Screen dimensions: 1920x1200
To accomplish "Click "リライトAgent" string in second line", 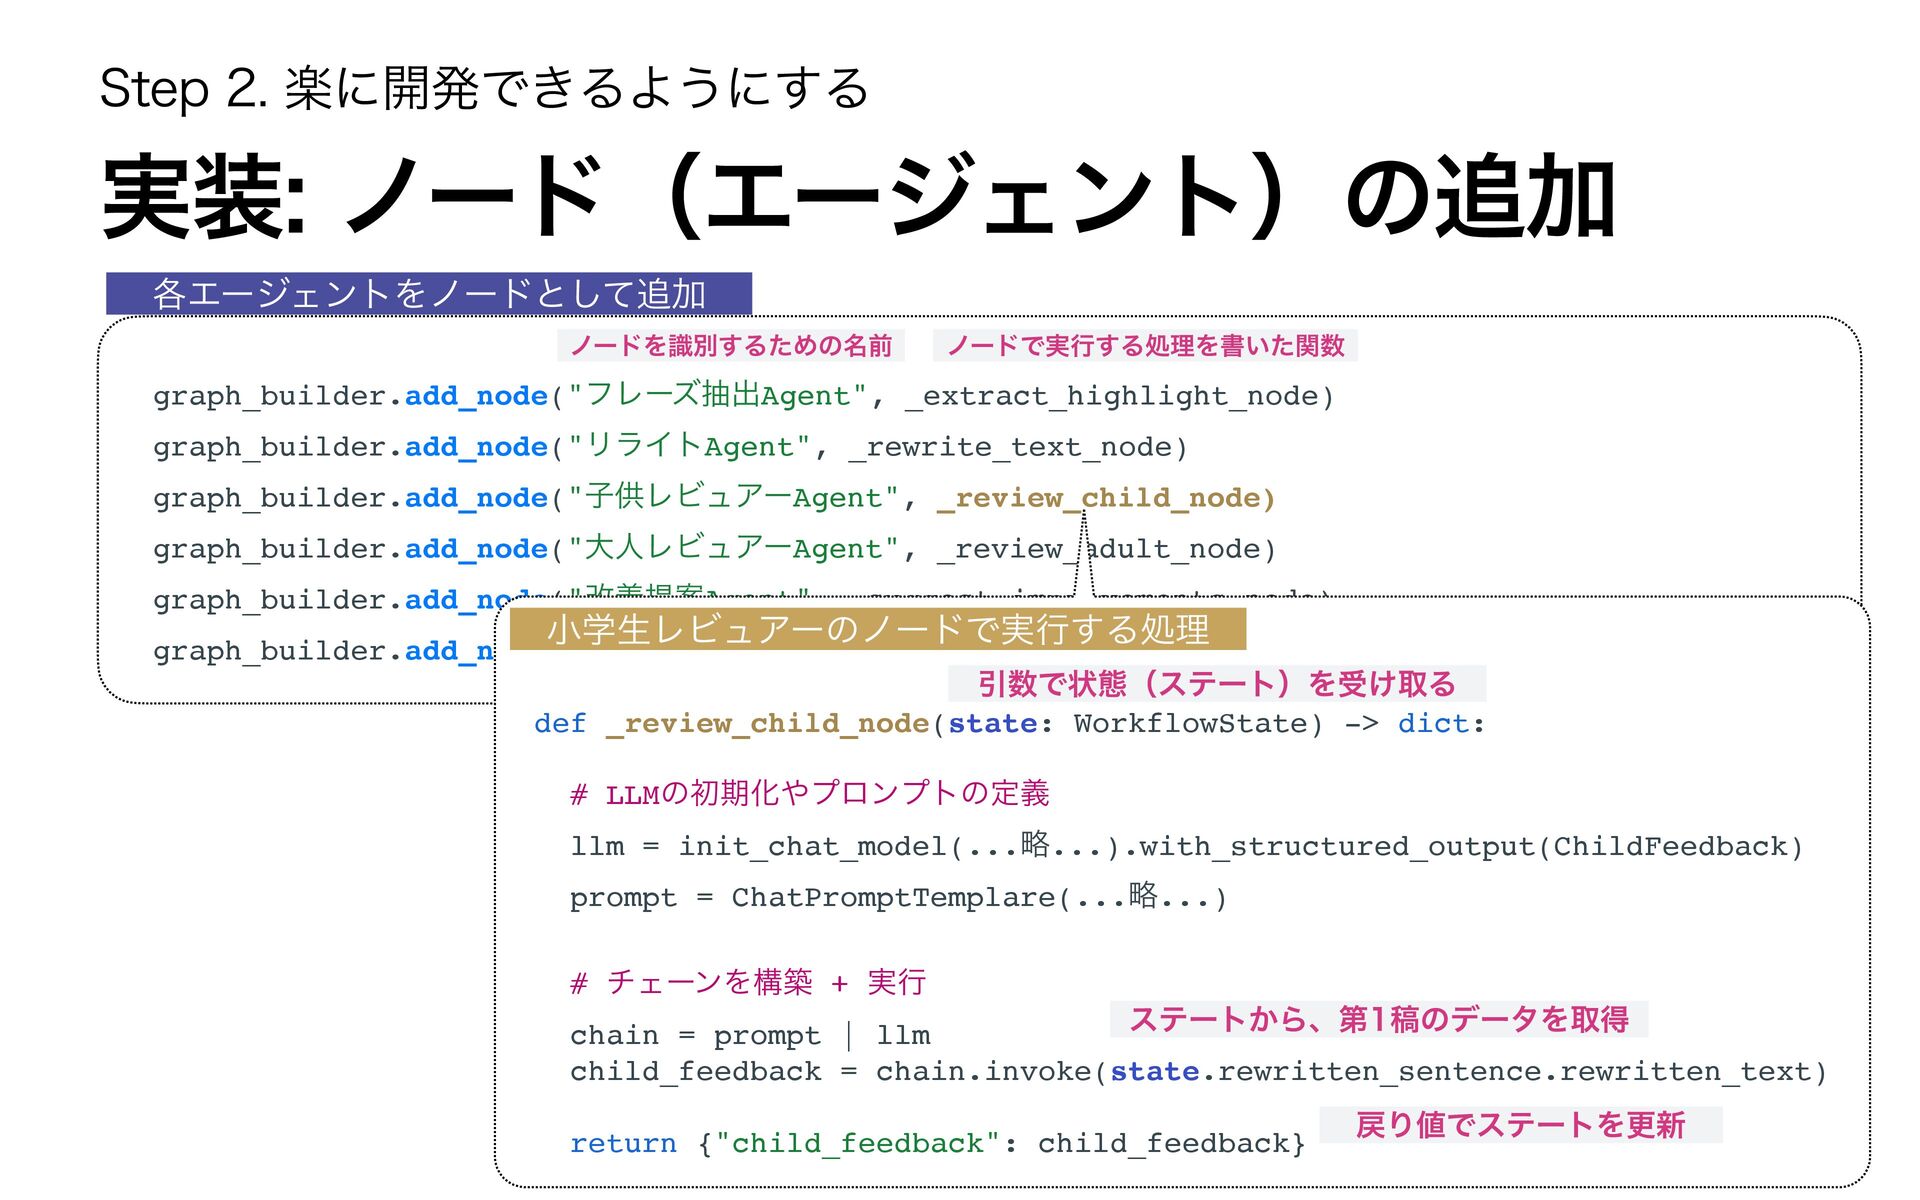I will (x=688, y=447).
